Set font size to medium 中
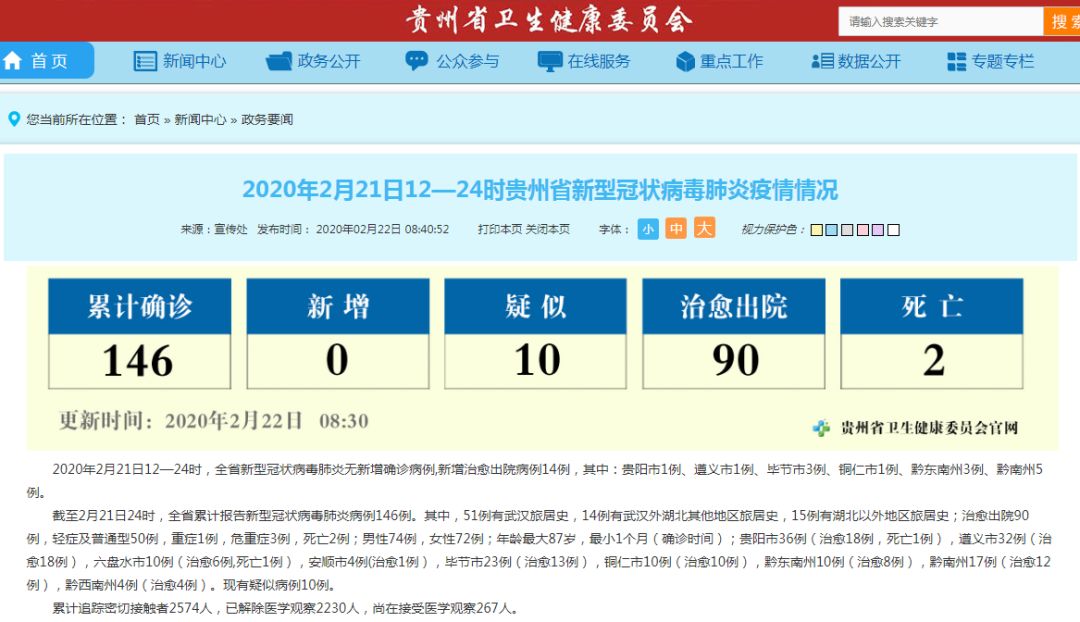 pyautogui.click(x=677, y=229)
